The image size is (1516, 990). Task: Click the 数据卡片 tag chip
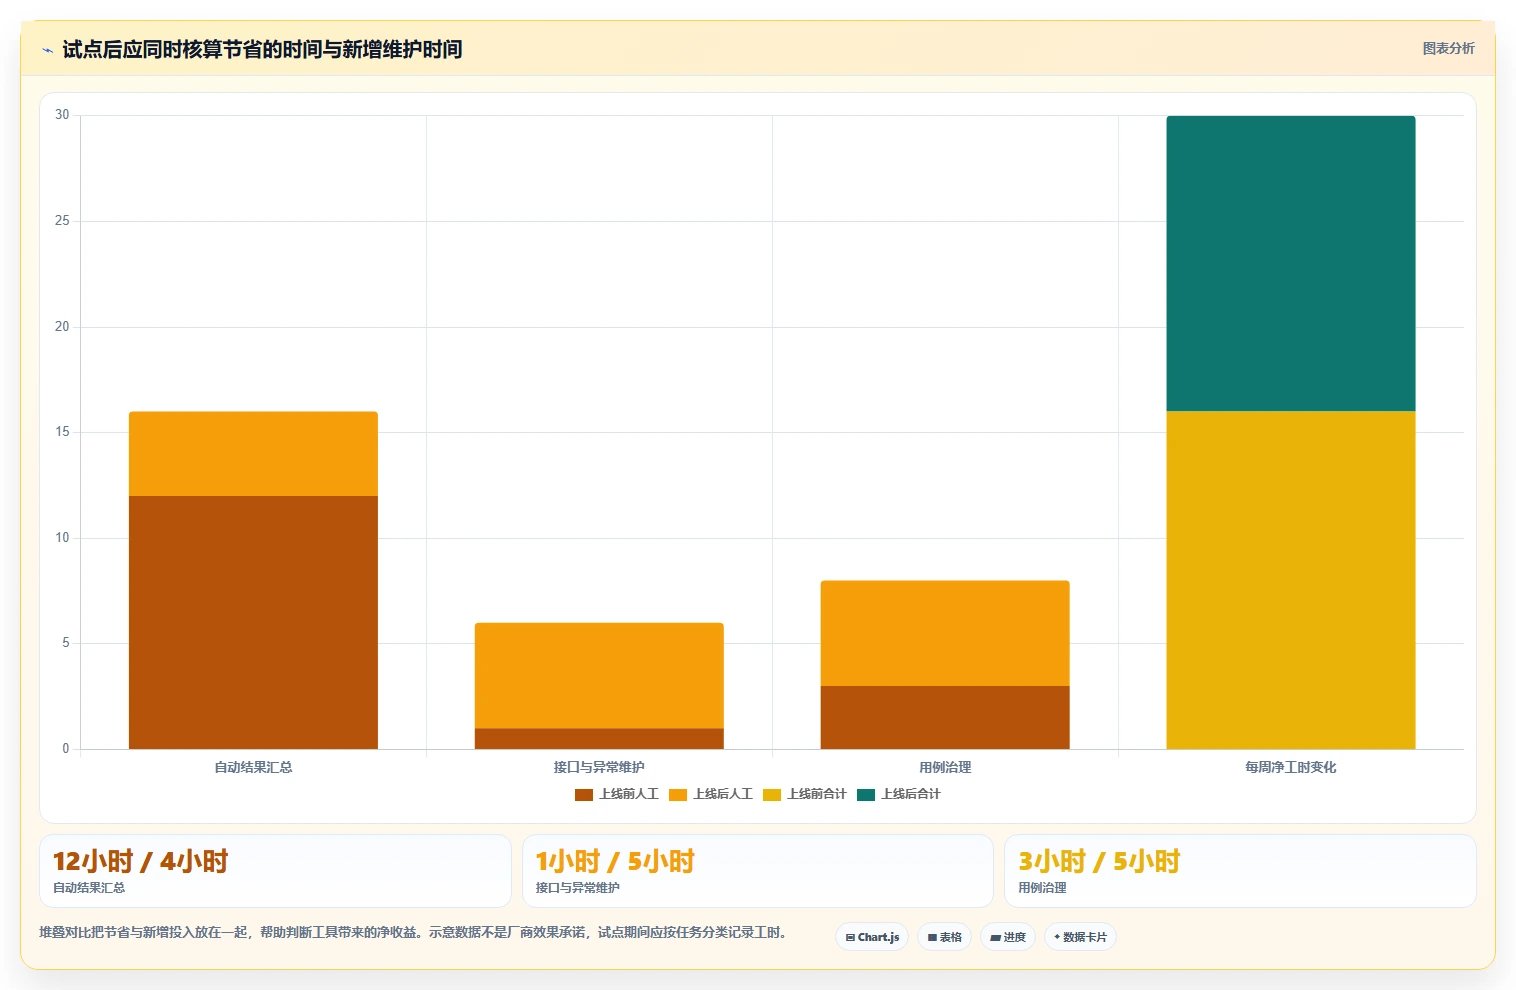(1080, 937)
